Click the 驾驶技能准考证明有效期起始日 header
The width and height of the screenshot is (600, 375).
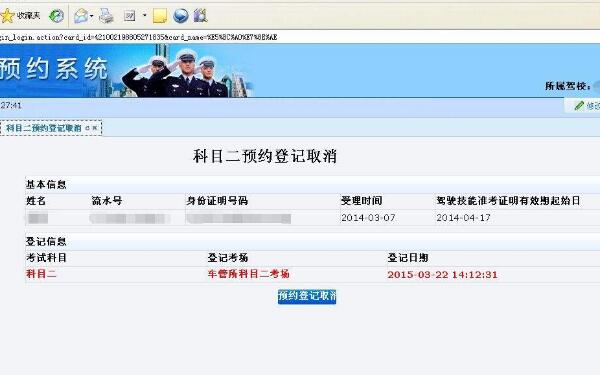pos(508,201)
